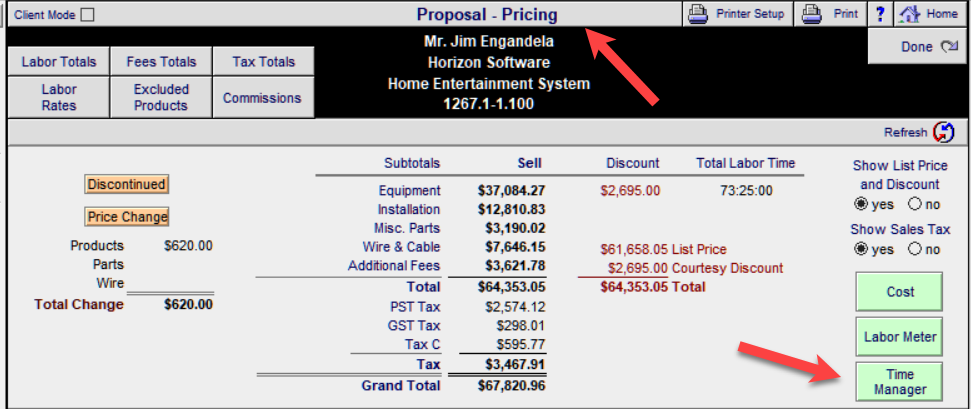Open the Commissions tab

pos(262,98)
